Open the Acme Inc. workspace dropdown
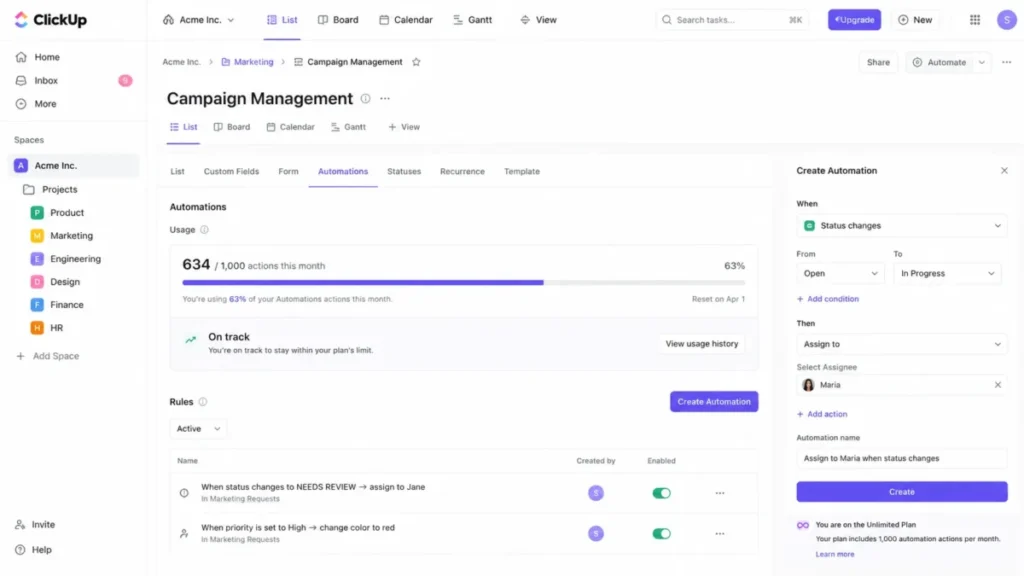 [199, 20]
